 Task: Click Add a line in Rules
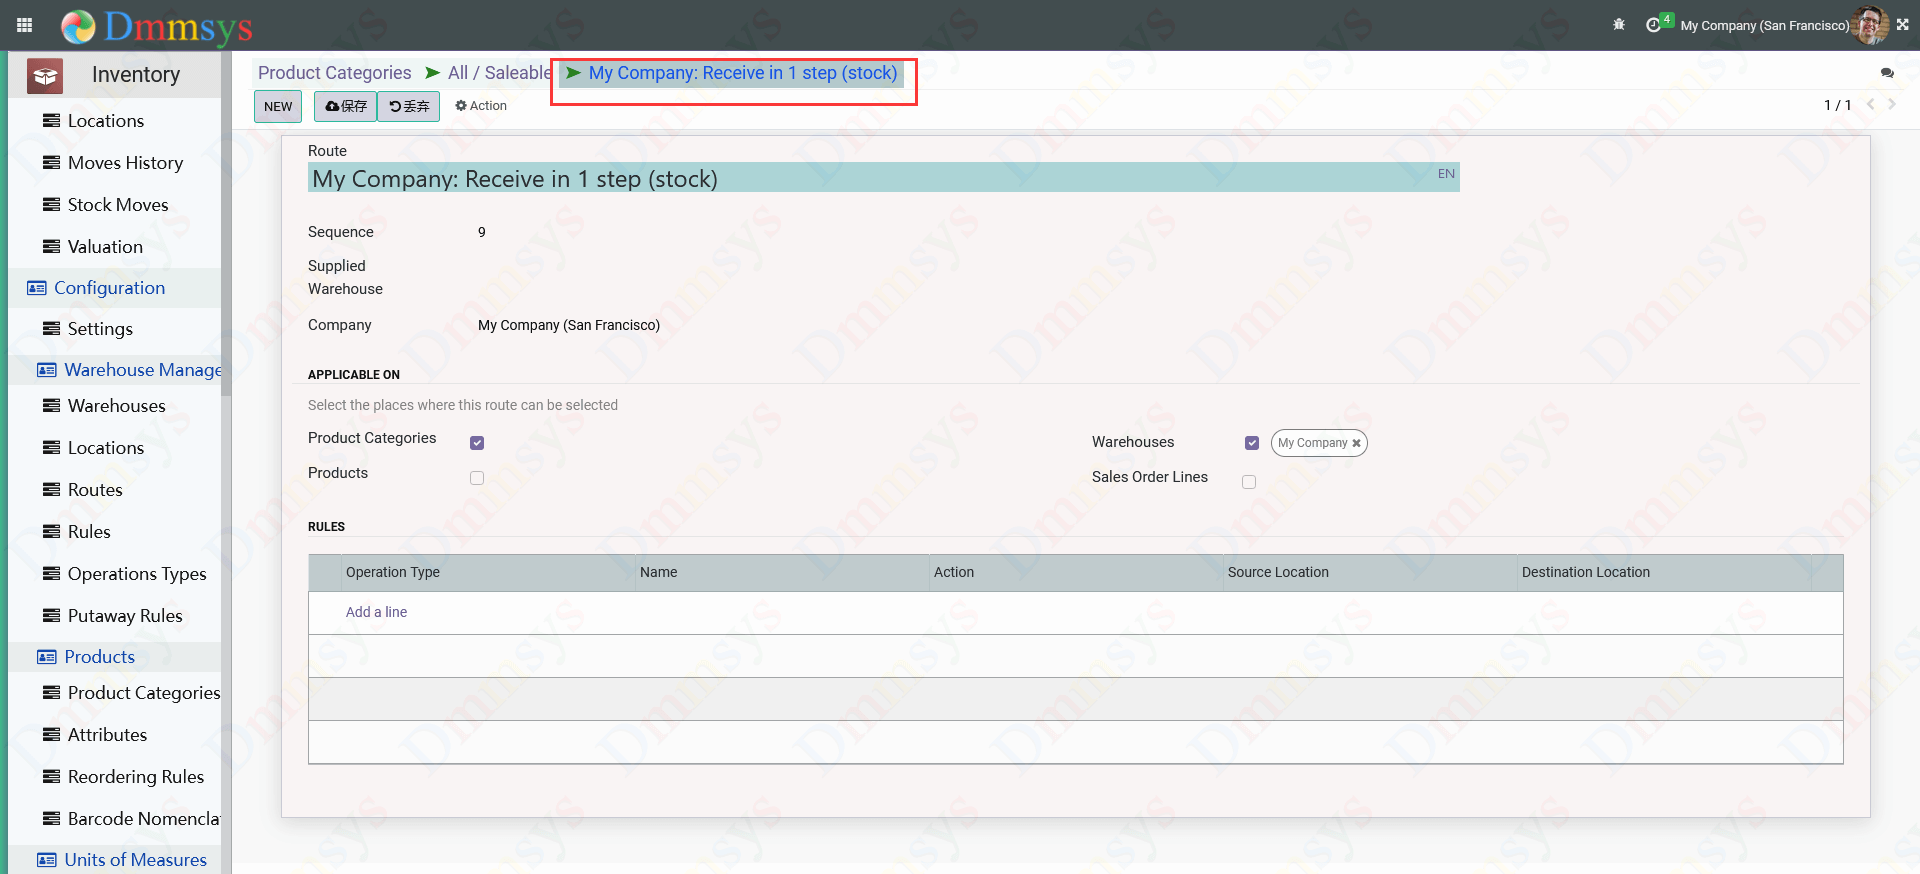376,612
